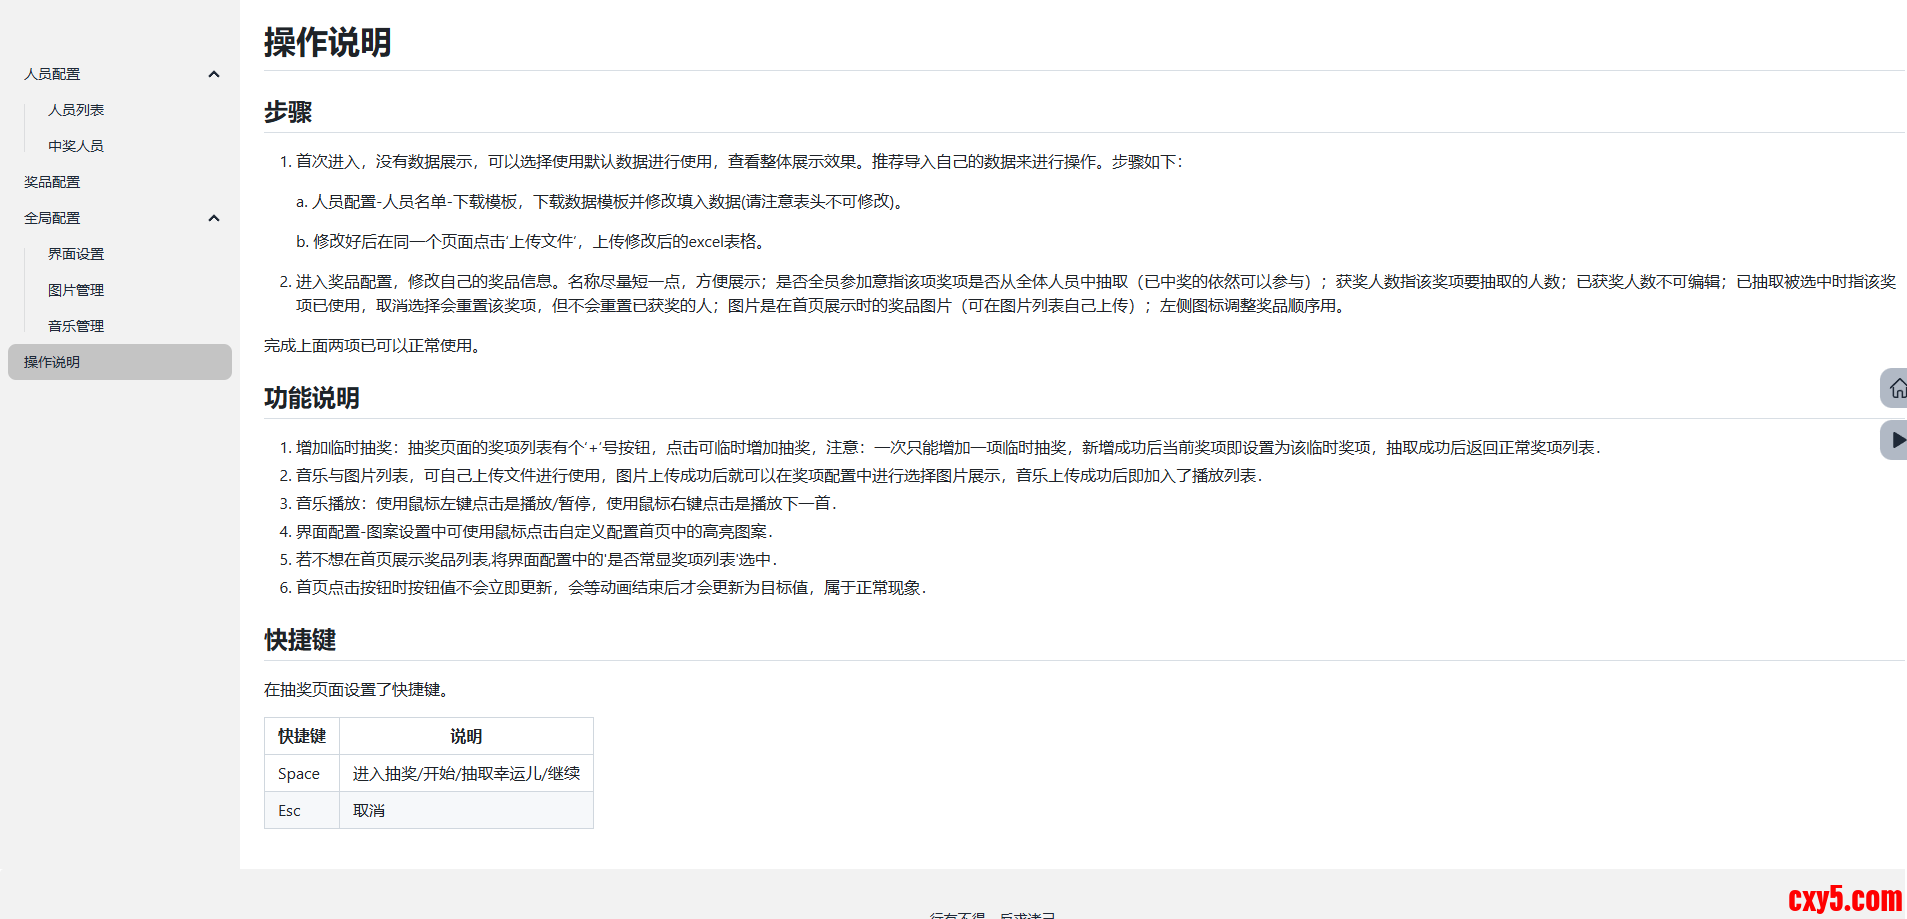Viewport: 1907px width, 919px height.
Task: Click the Esc cell in the shortcut table
Action: click(289, 811)
